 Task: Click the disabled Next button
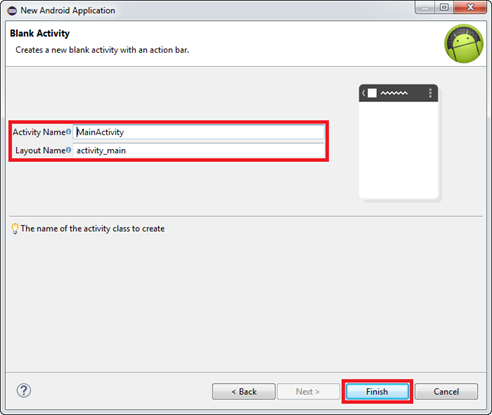coord(308,391)
